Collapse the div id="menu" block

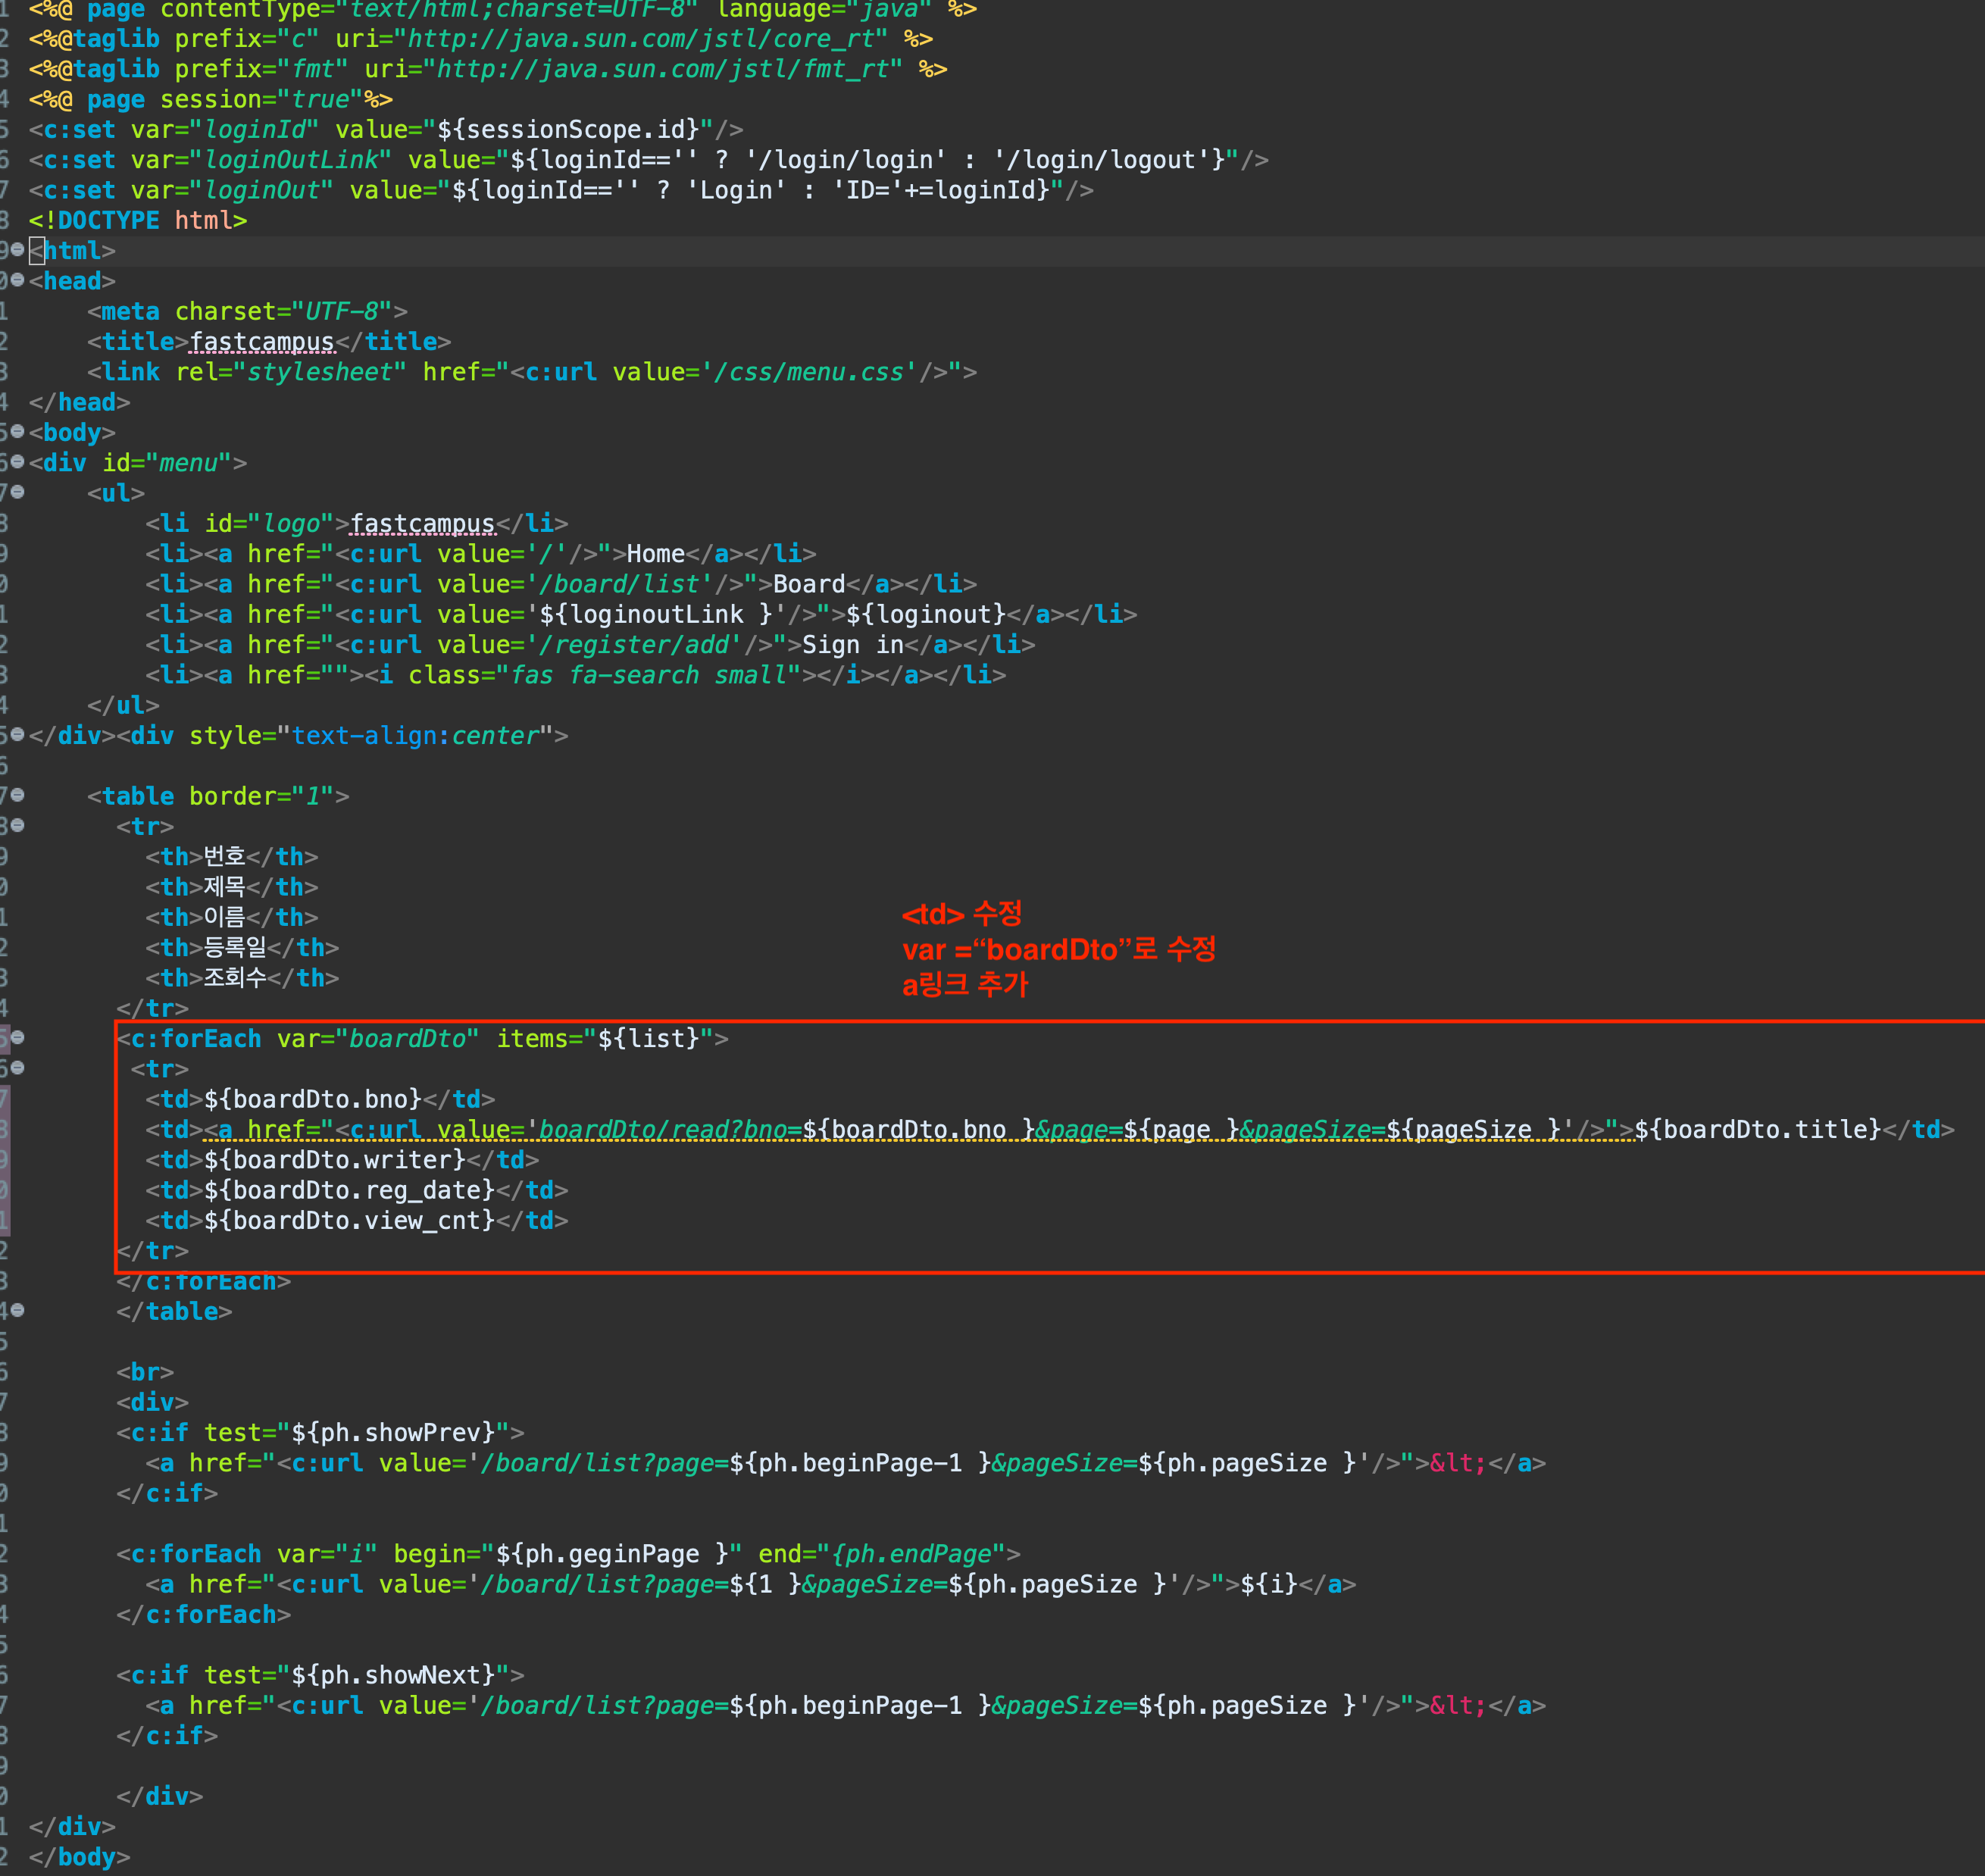(17, 462)
